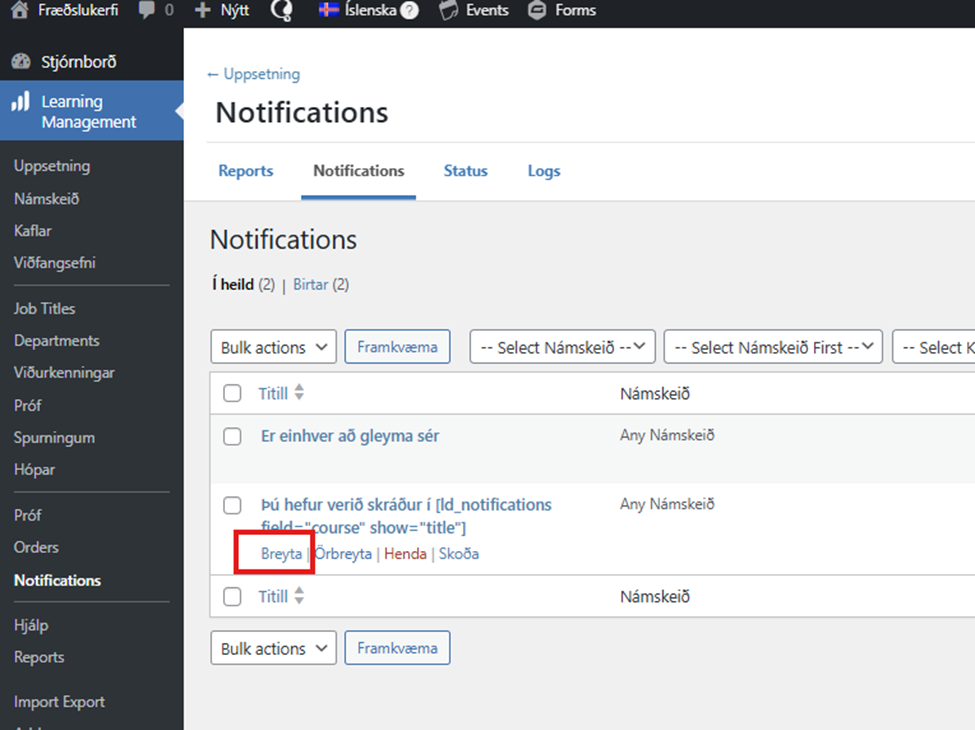The width and height of the screenshot is (975, 730).
Task: Switch to the Logs tab
Action: [x=544, y=171]
